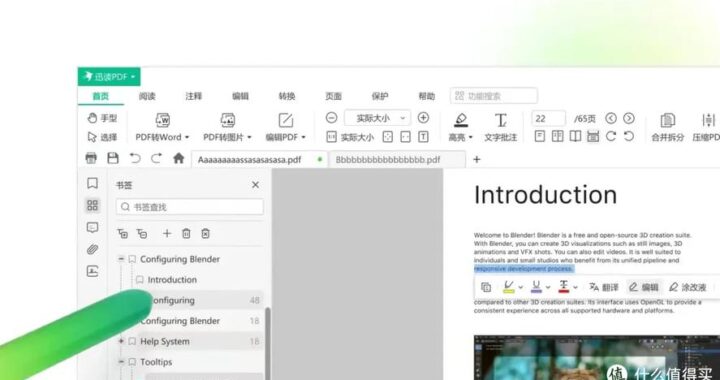720x380 pixels.
Task: Toggle continuous scrolling view mode
Action: pos(593,136)
